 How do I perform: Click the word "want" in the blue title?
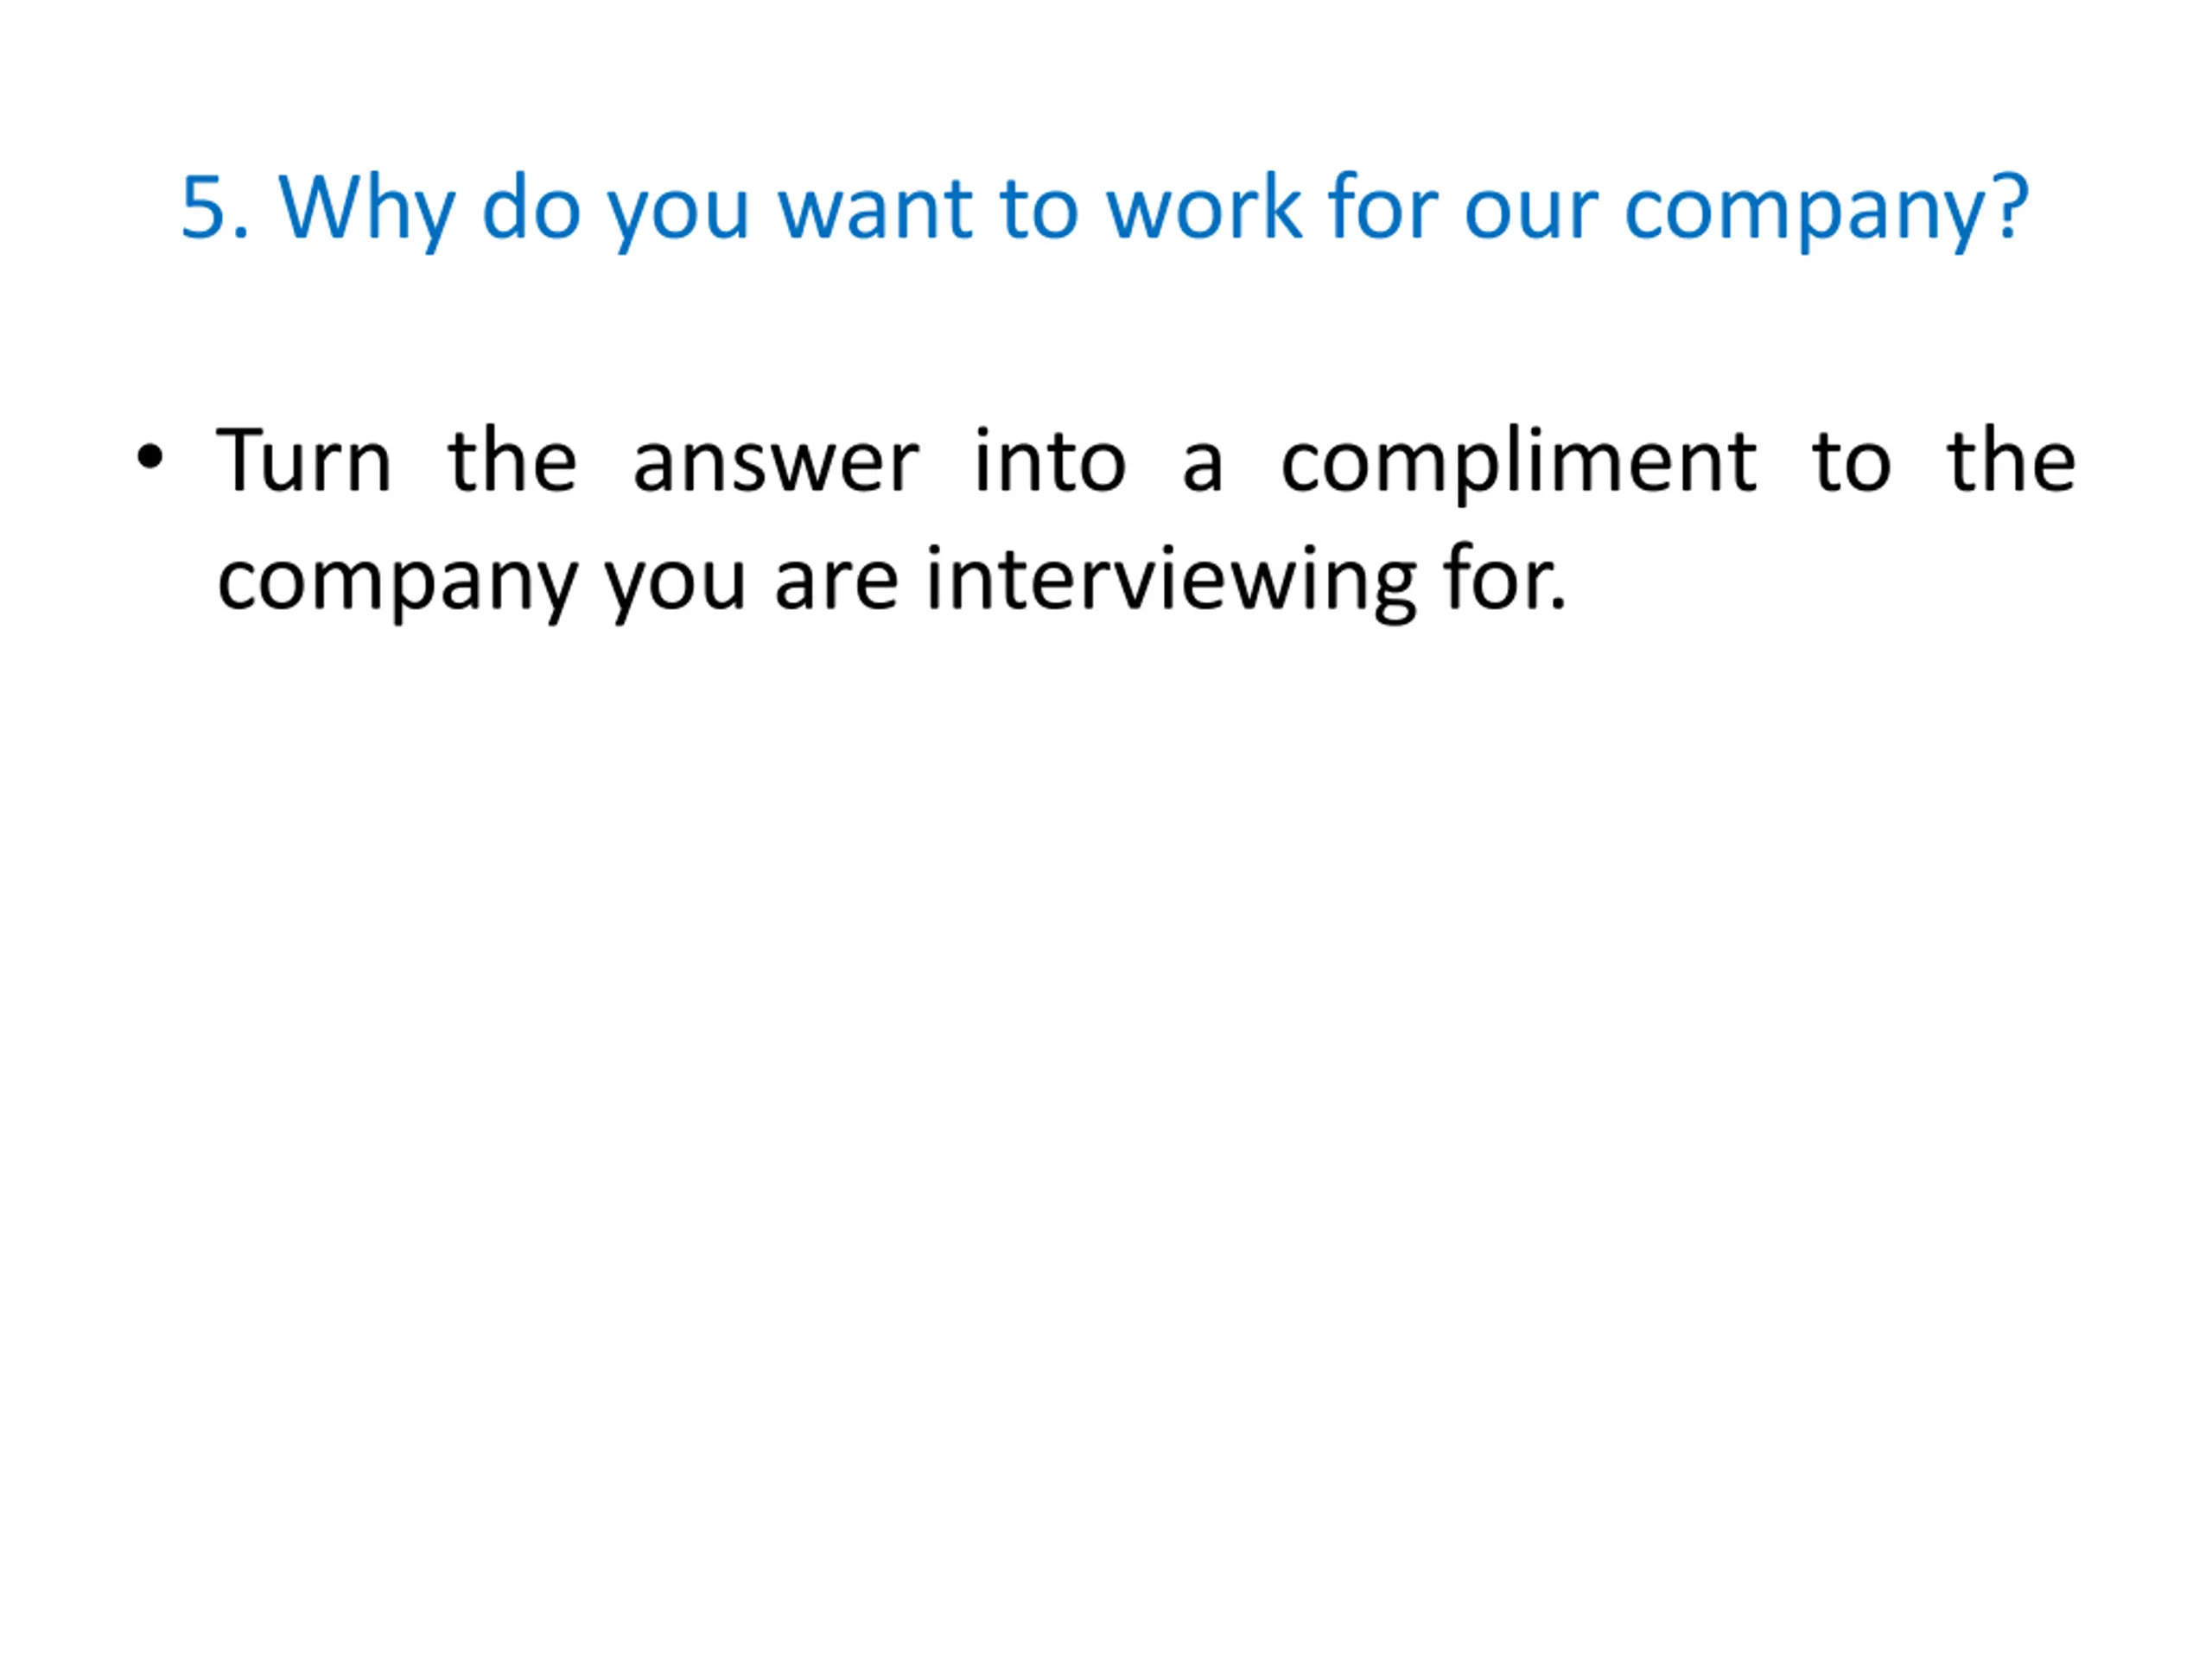(x=875, y=208)
